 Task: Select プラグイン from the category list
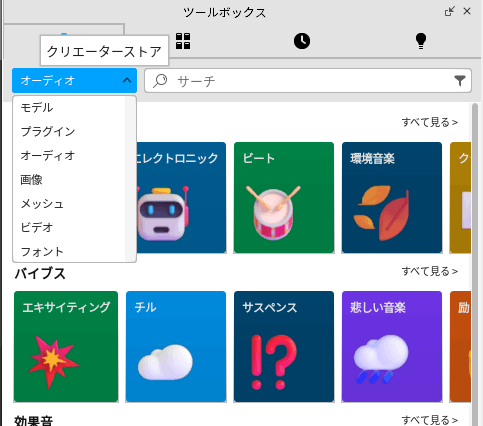(x=48, y=131)
